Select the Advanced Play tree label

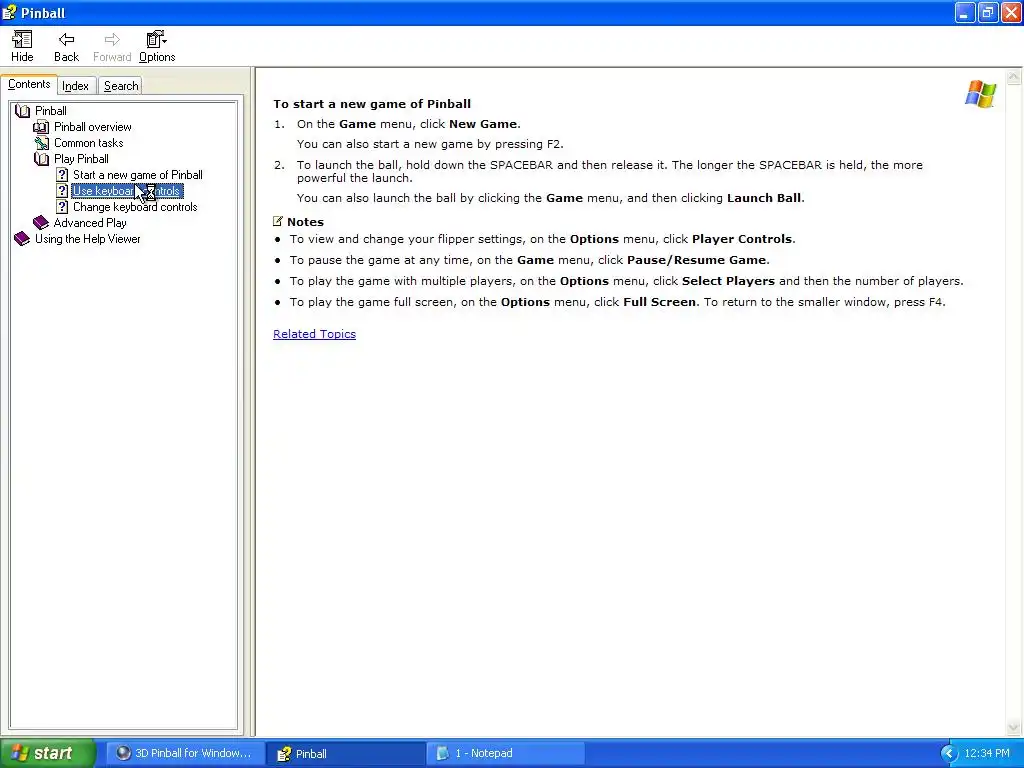[90, 223]
